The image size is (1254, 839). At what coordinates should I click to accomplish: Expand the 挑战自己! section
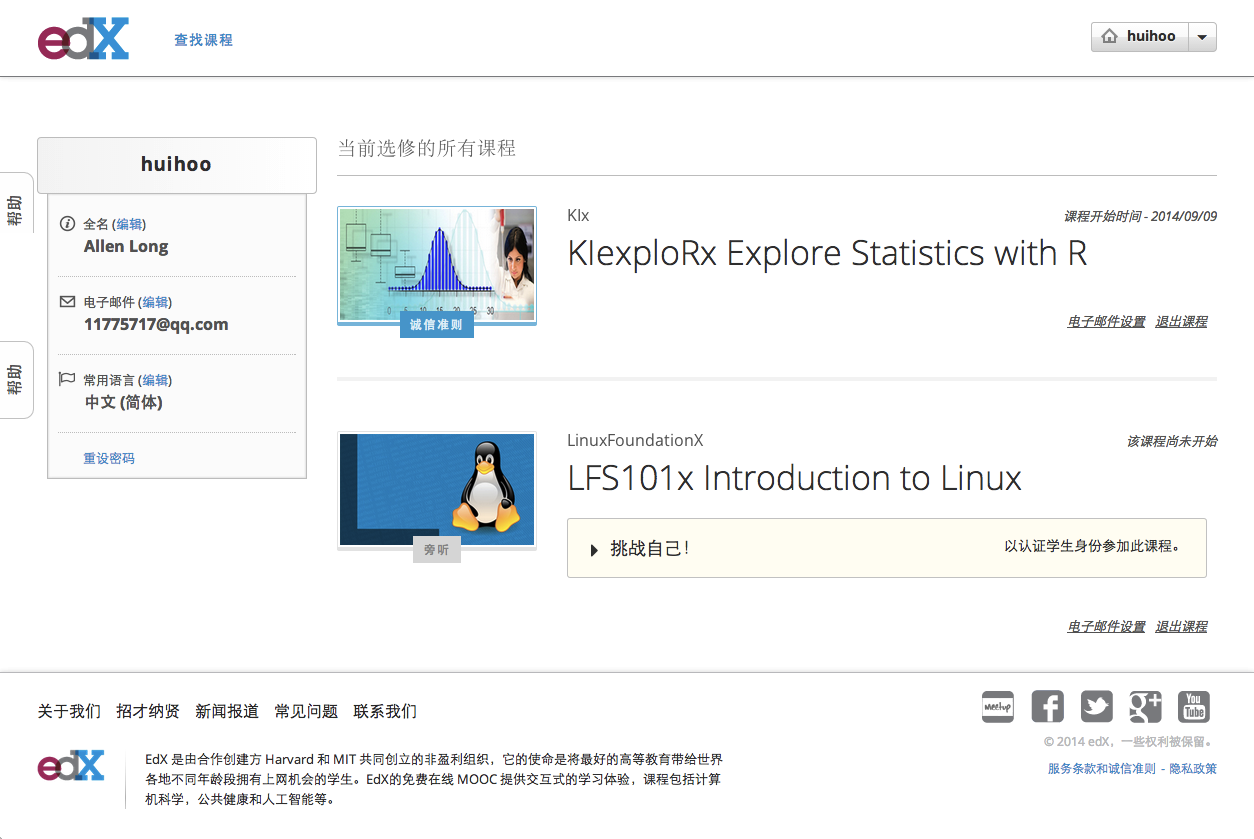(594, 549)
